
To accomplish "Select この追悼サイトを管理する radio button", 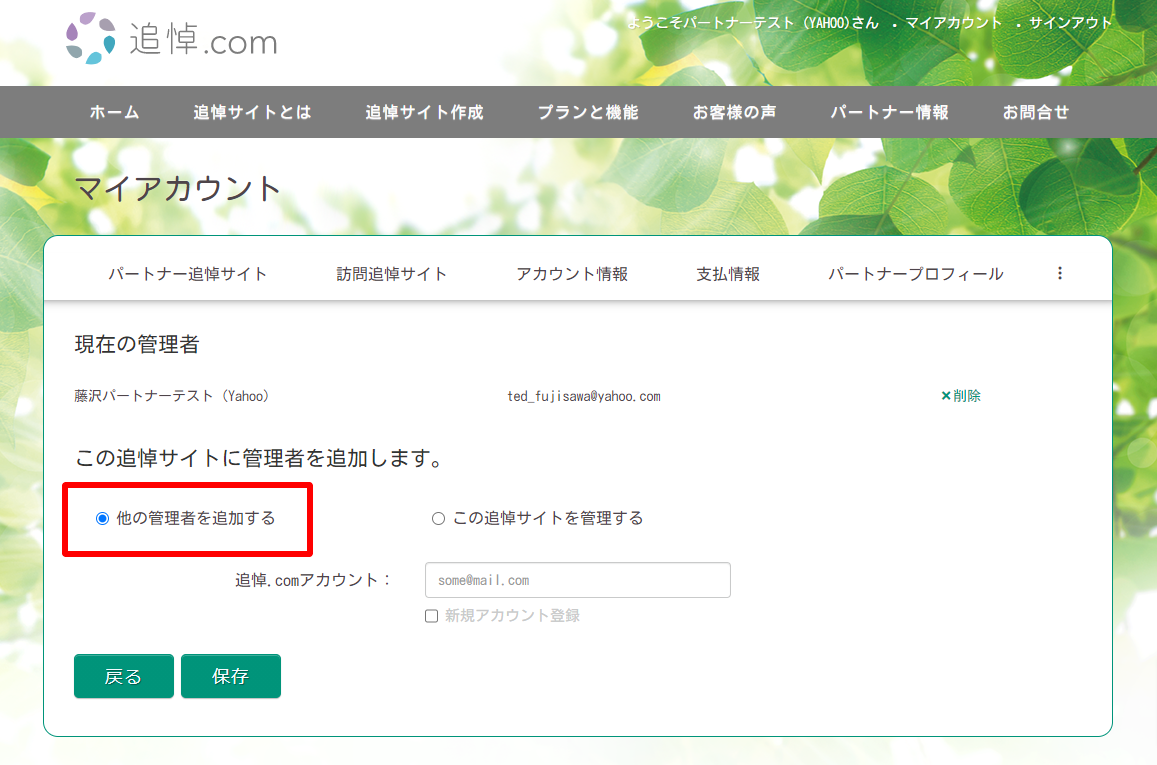I will [x=438, y=518].
